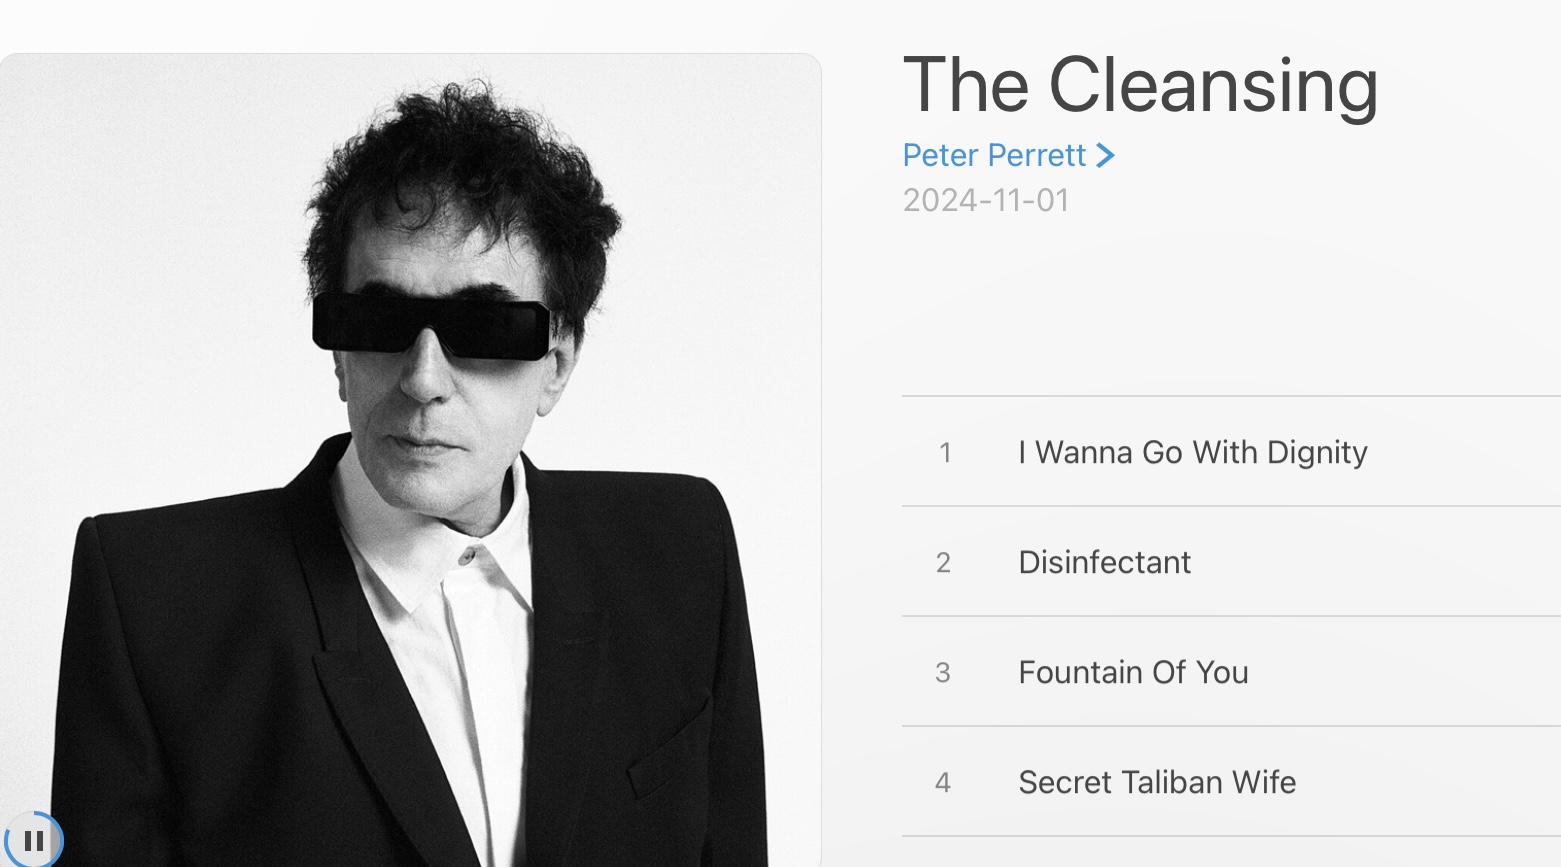Click the word Dignity in track one
1561x867 pixels.
[x=1317, y=453]
